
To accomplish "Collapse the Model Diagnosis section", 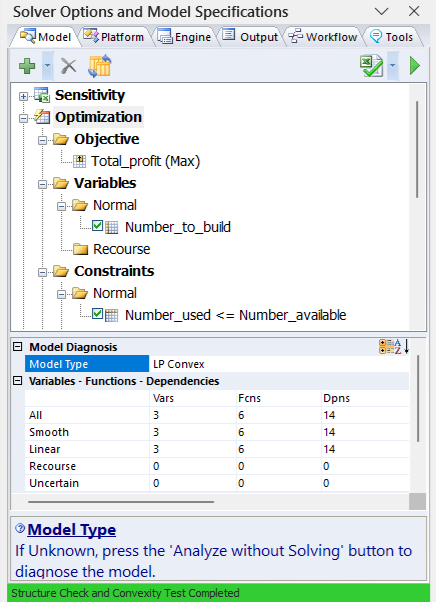I will tap(17, 347).
